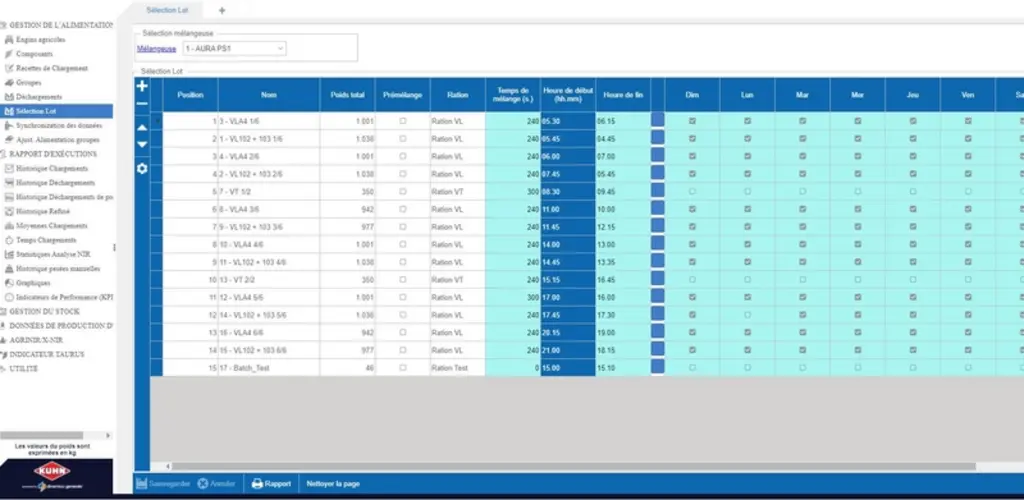Enable Lun checkbox for 7 - VT 1/2
Viewport: 1024px width, 500px height.
pyautogui.click(x=747, y=191)
